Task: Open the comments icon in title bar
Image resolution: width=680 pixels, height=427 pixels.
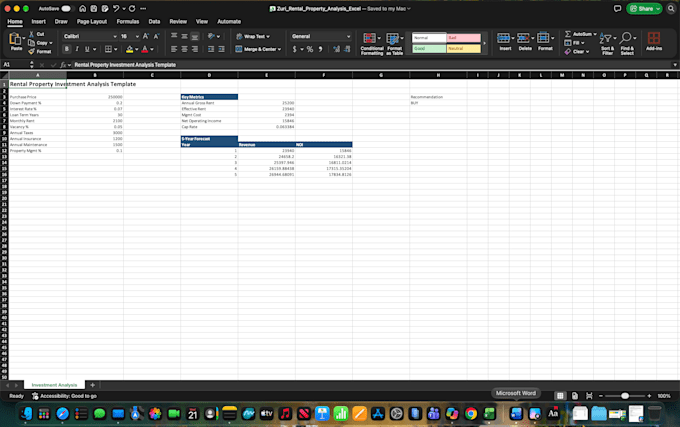Action: pos(617,9)
